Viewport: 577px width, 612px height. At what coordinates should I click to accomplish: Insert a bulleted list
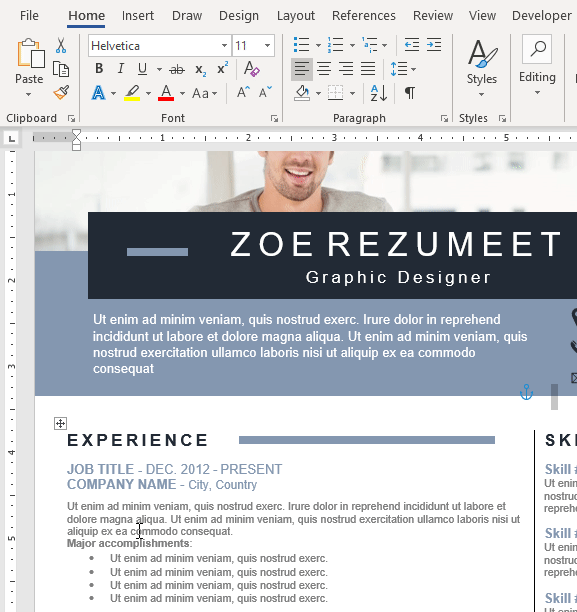coord(301,45)
